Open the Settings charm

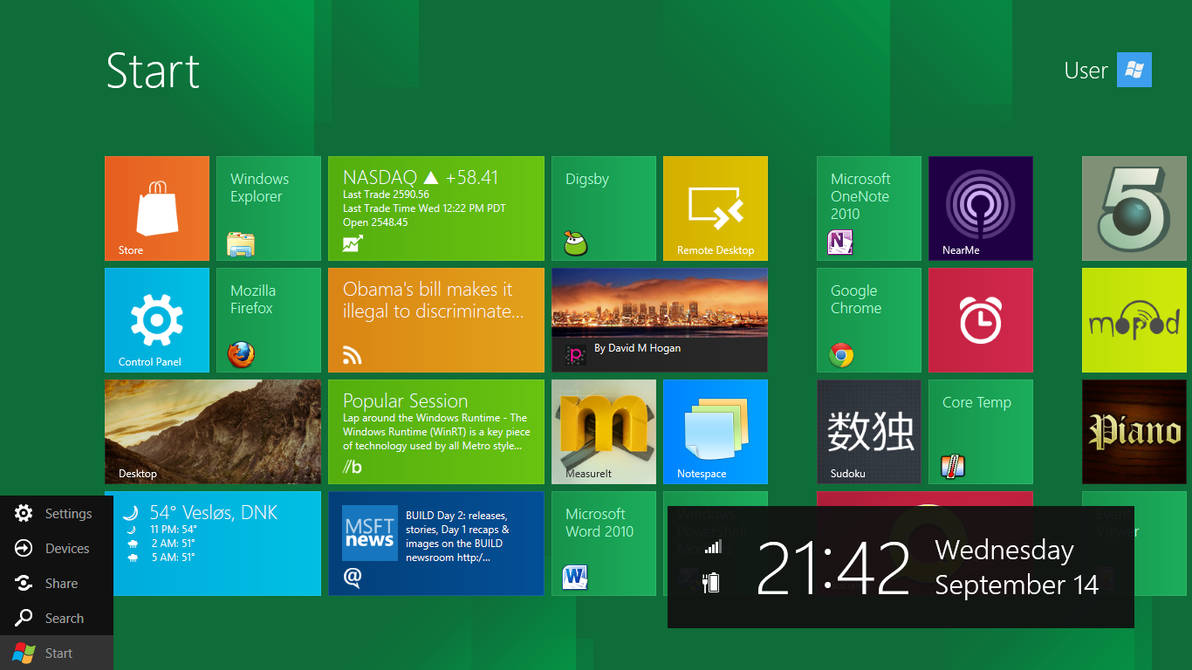pos(56,513)
